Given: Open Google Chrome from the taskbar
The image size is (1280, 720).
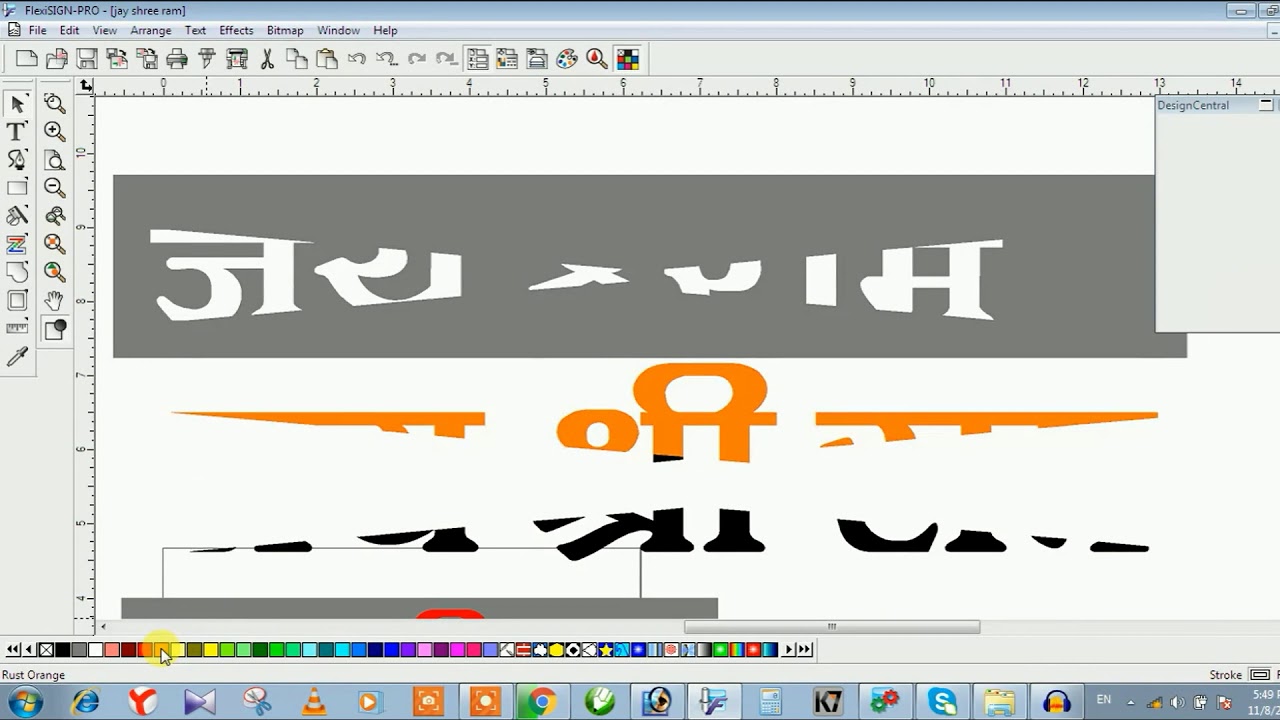Looking at the screenshot, I should pos(542,701).
